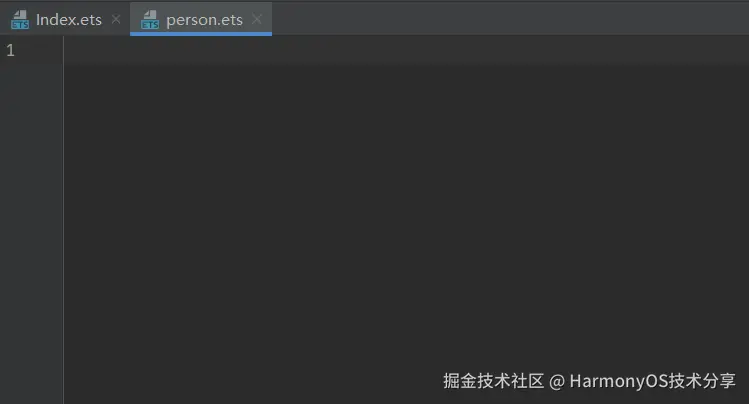This screenshot has width=749, height=404.
Task: Close the person.ets editor tab
Action: point(257,19)
